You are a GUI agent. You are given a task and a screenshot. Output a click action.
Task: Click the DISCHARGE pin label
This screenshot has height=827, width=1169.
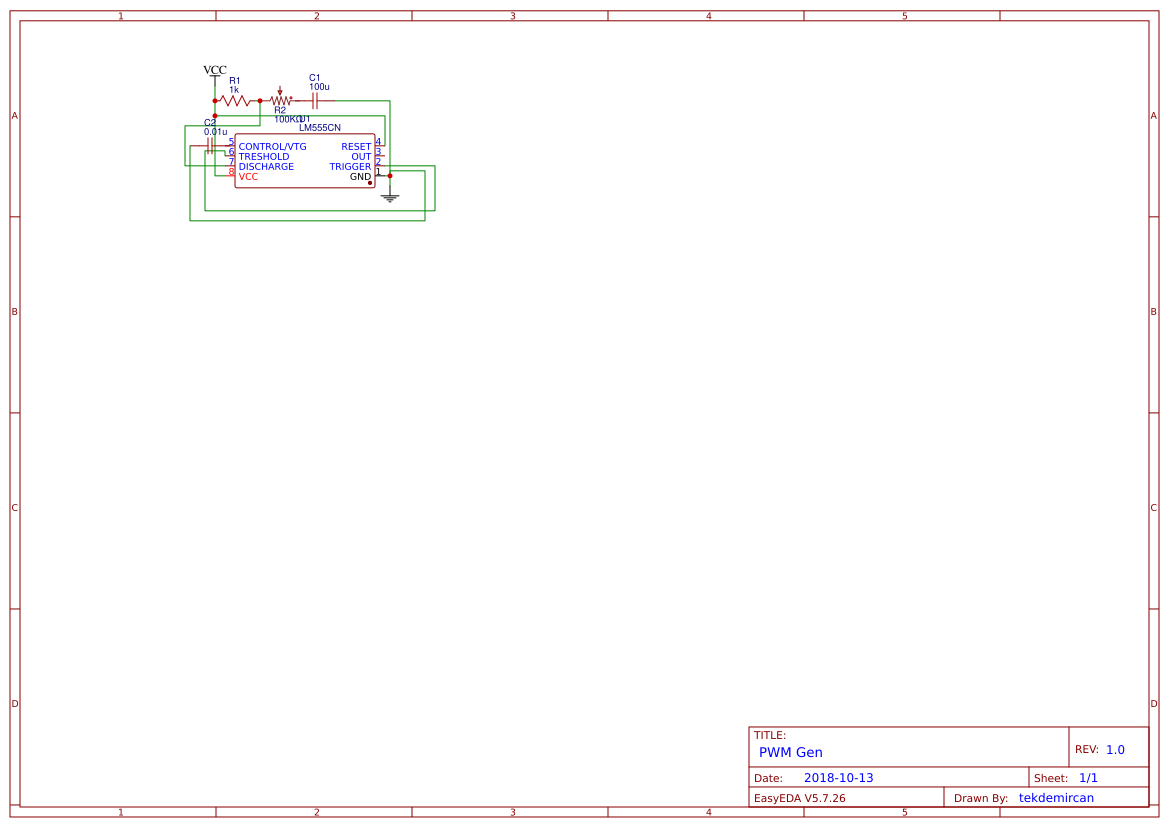point(267,166)
